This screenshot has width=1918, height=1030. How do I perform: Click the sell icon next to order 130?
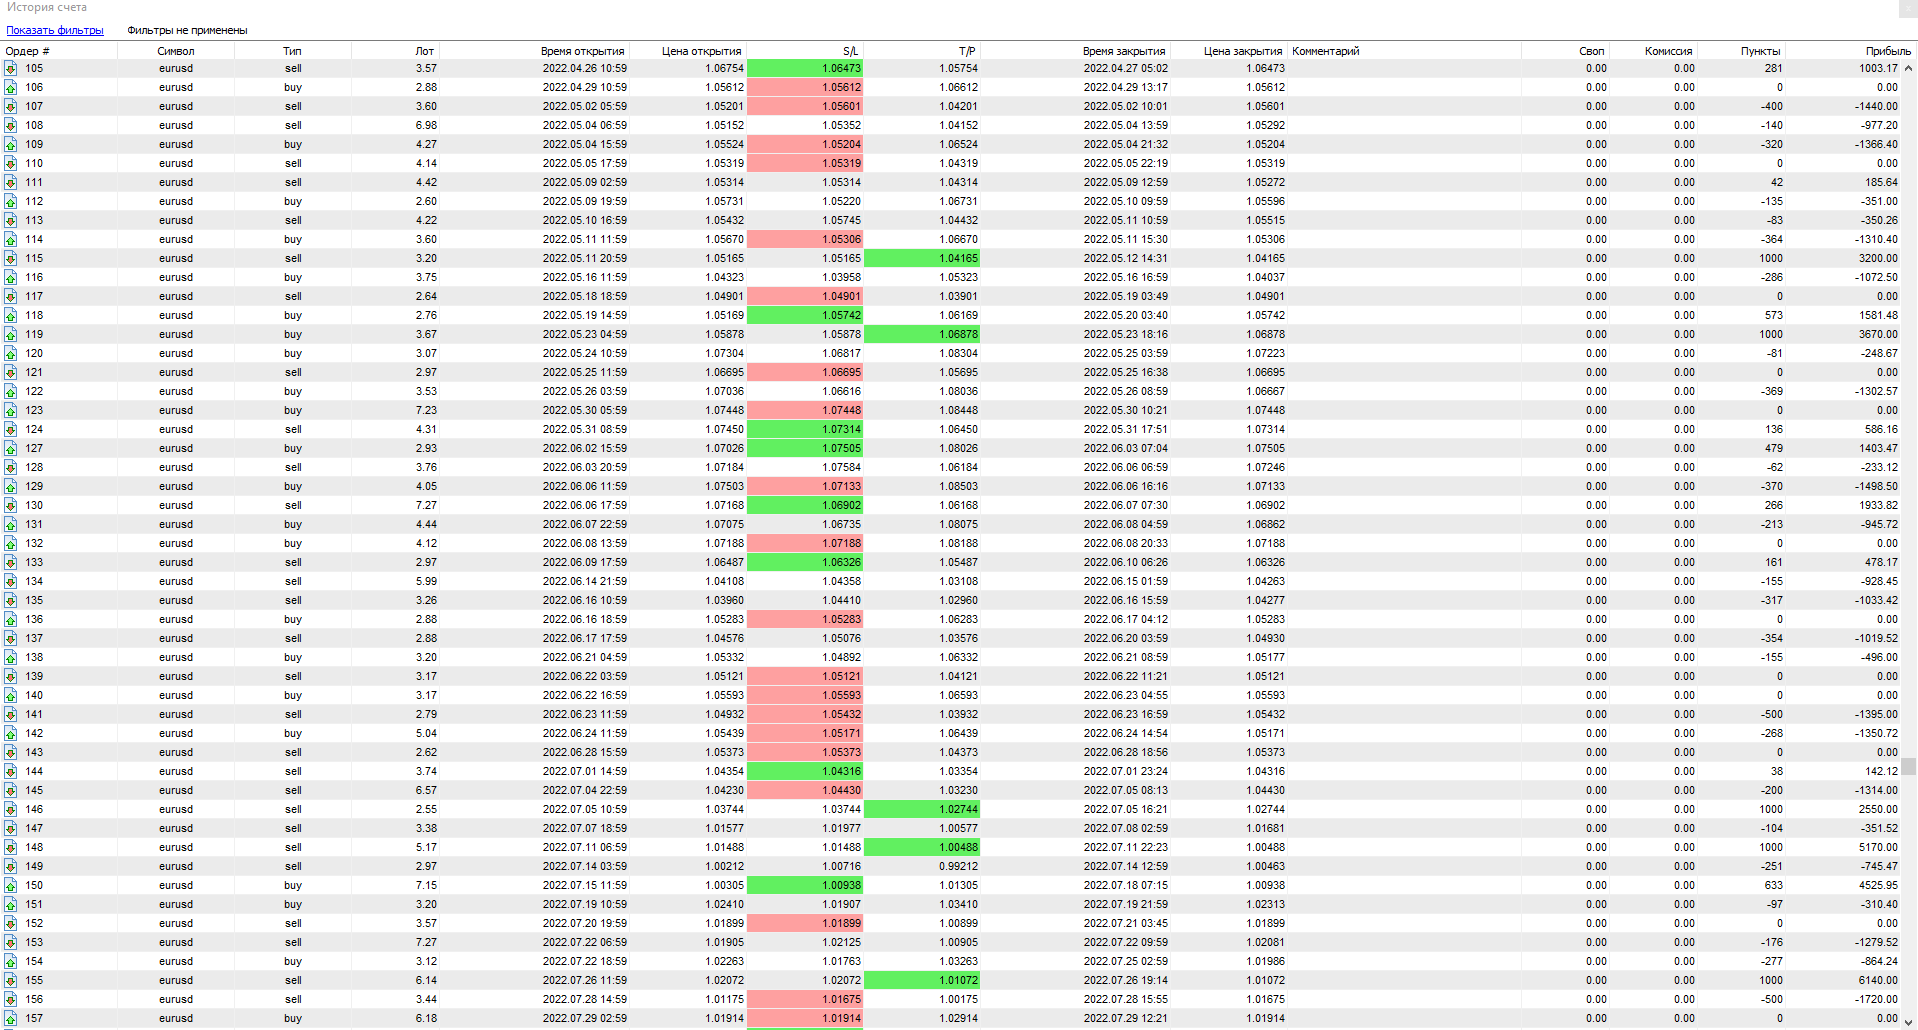click(10, 506)
